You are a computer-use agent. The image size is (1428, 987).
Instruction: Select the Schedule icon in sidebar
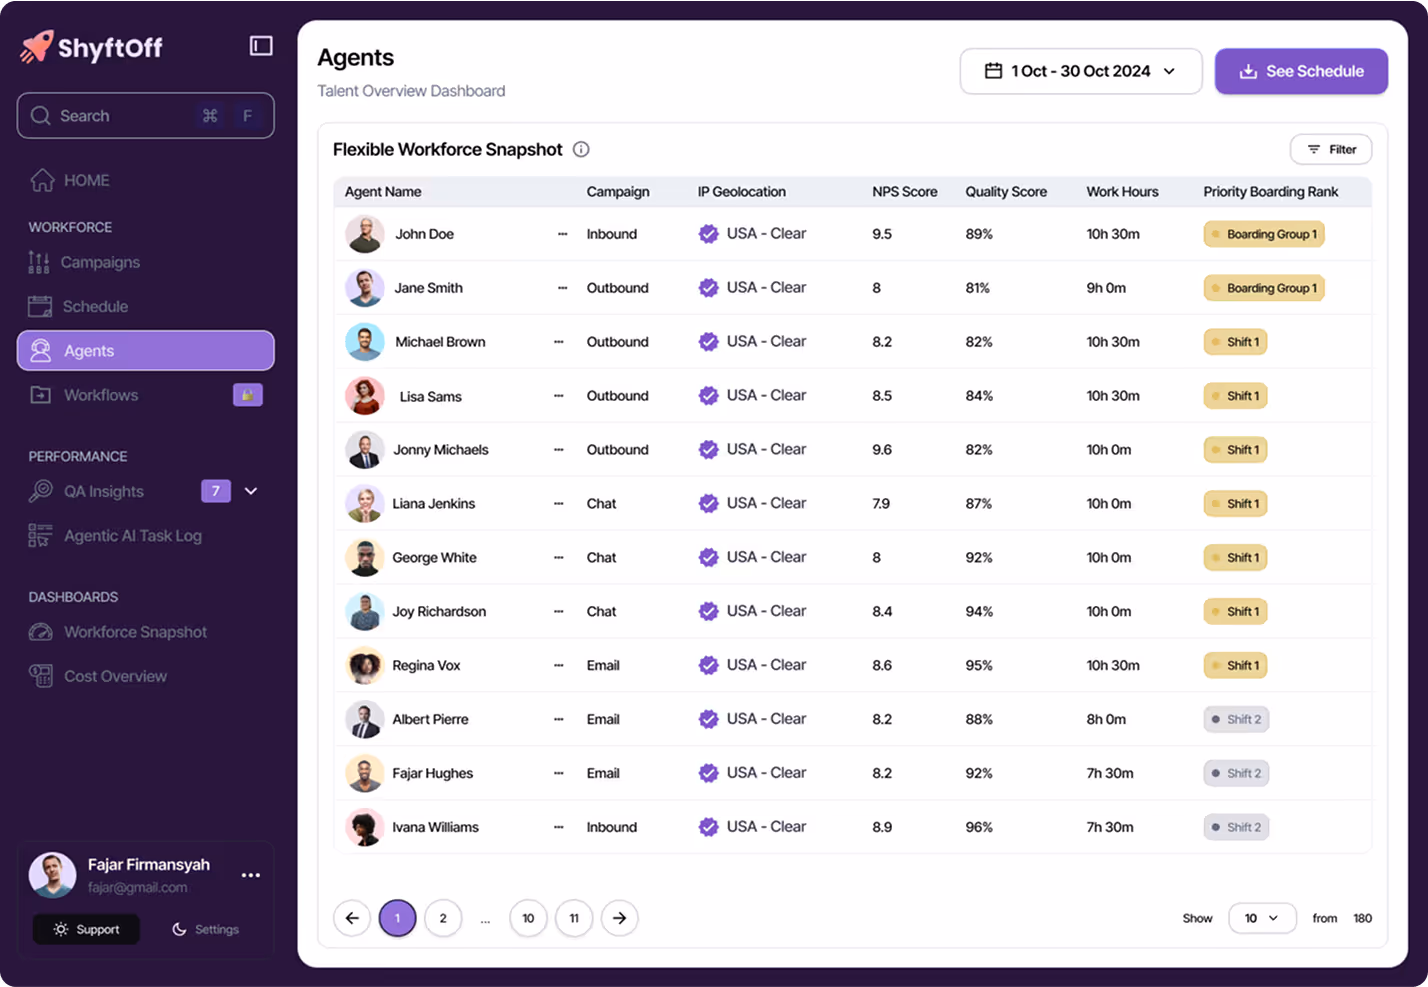coord(41,306)
